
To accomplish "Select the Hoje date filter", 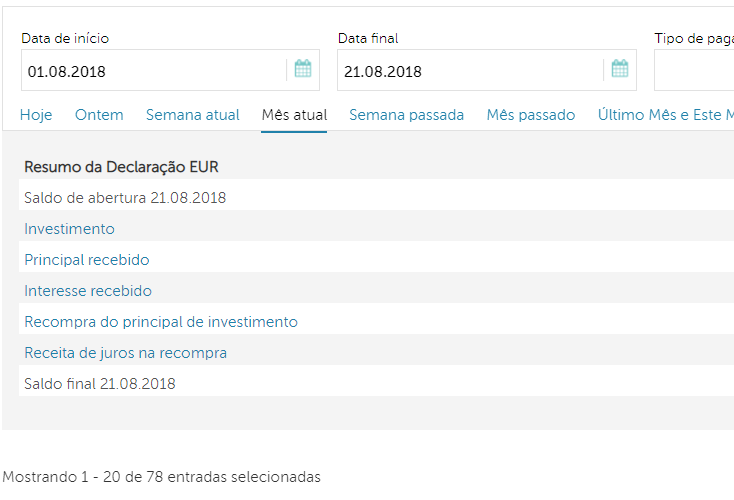I will (36, 115).
